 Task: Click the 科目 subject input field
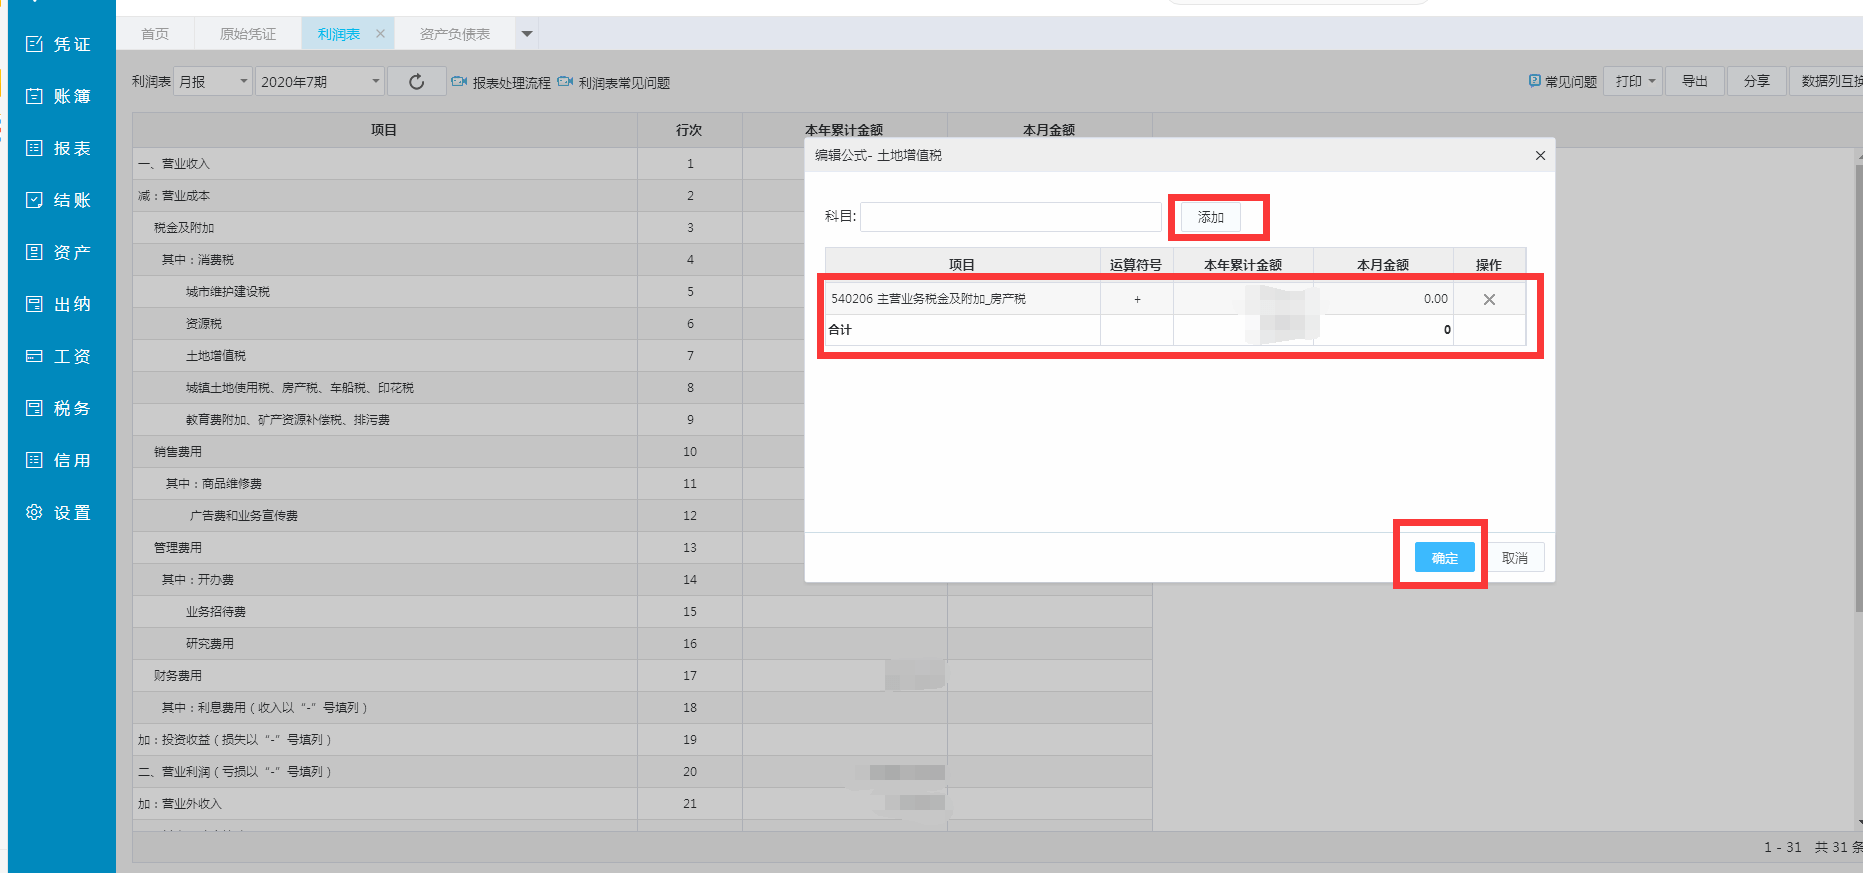[1010, 217]
